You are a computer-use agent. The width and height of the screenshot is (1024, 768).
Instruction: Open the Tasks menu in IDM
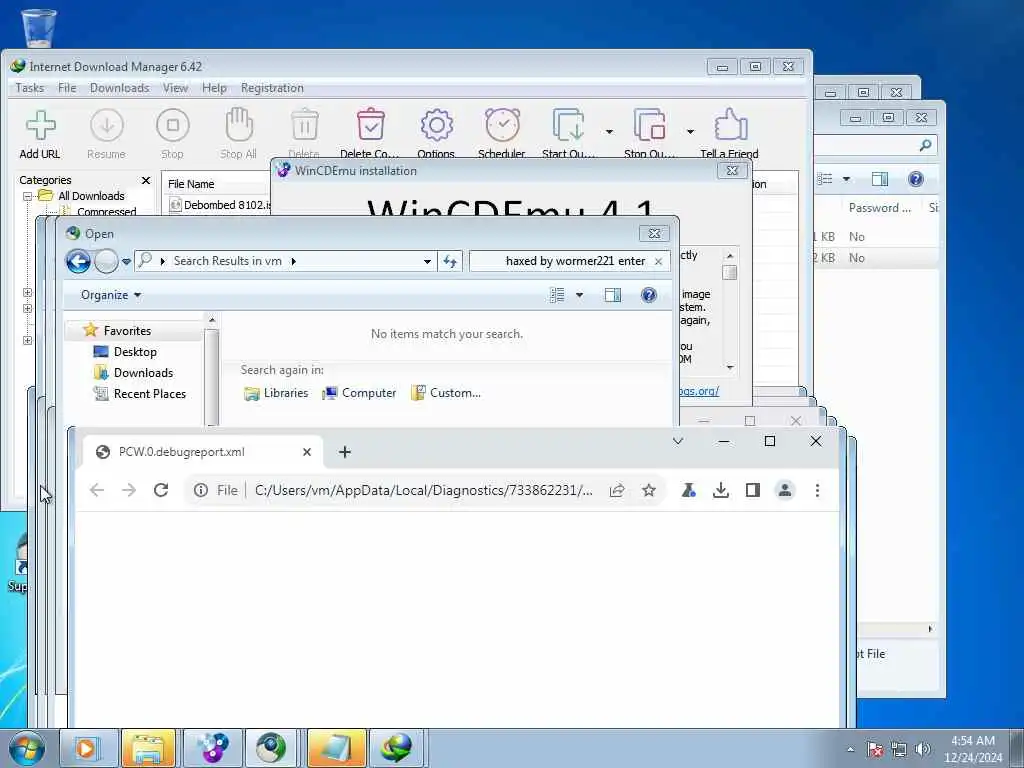pyautogui.click(x=30, y=88)
